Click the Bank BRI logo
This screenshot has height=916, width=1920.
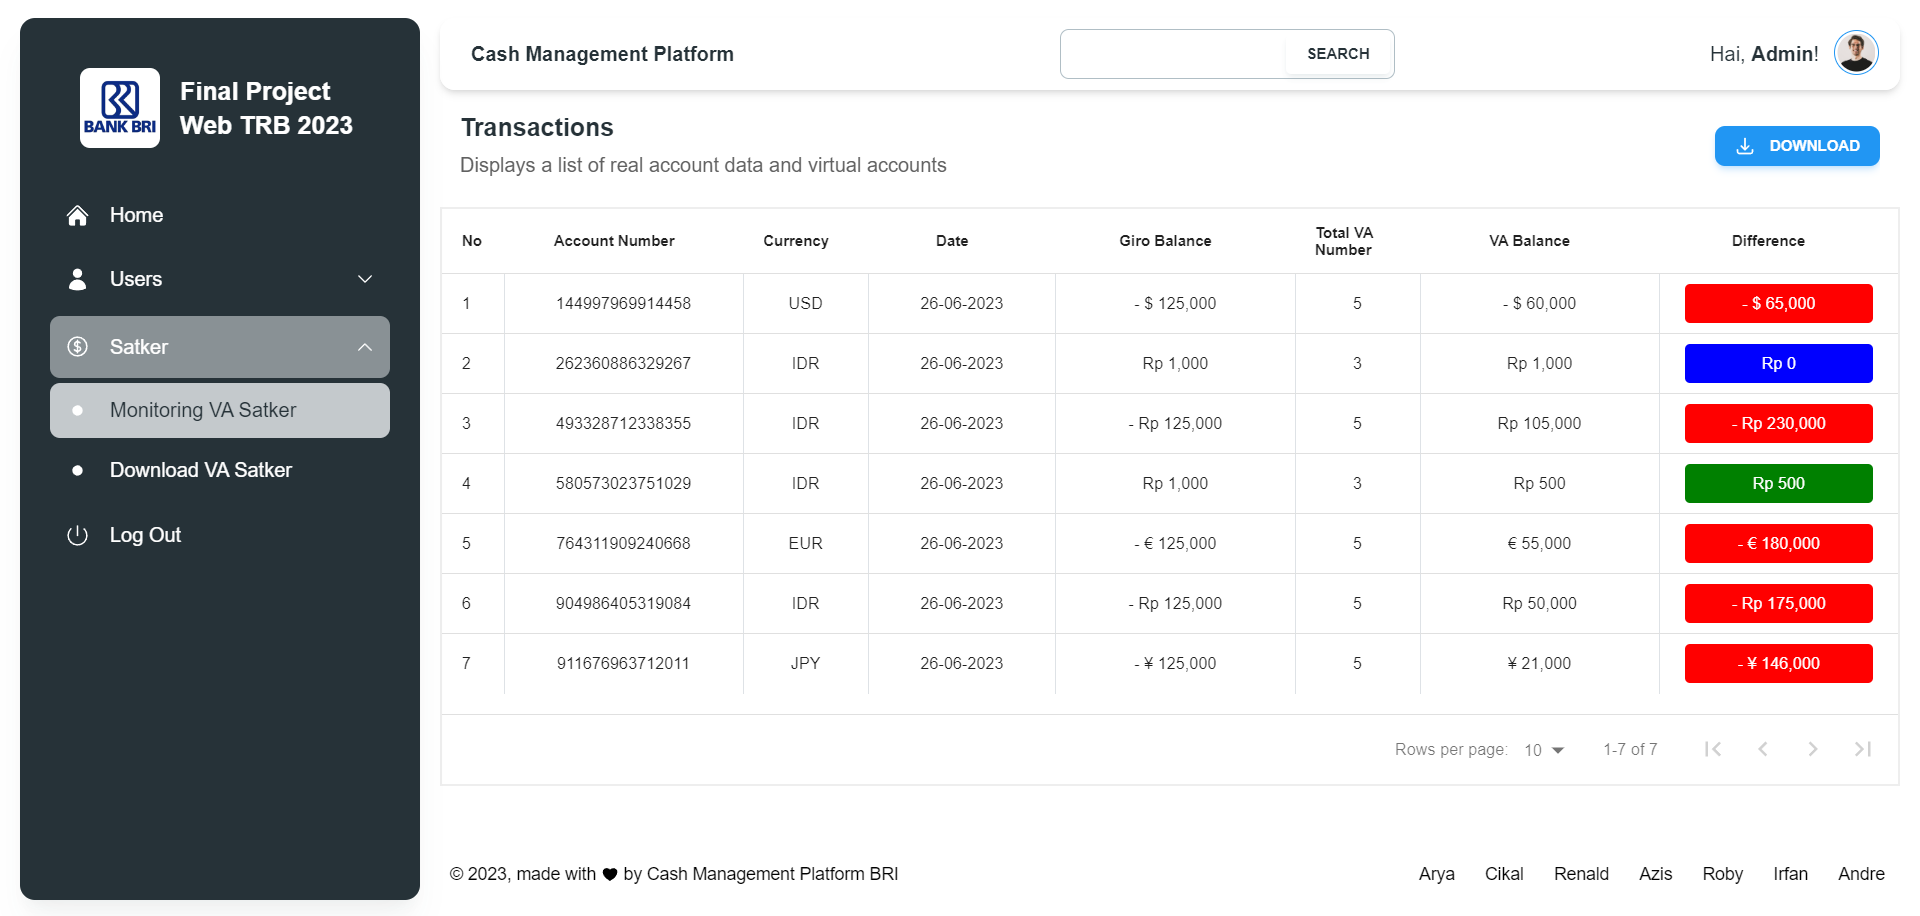119,108
